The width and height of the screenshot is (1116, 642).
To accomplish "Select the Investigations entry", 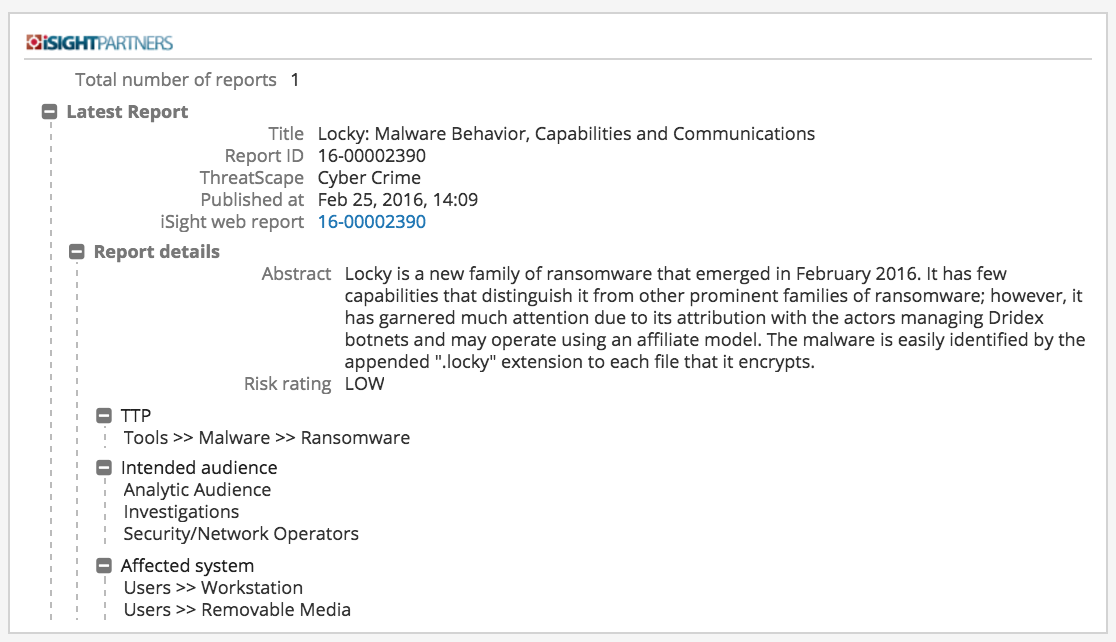I will pyautogui.click(x=181, y=512).
